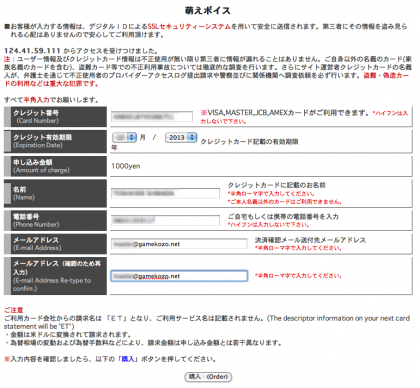Click the Amount of charge label cell

(x=55, y=166)
